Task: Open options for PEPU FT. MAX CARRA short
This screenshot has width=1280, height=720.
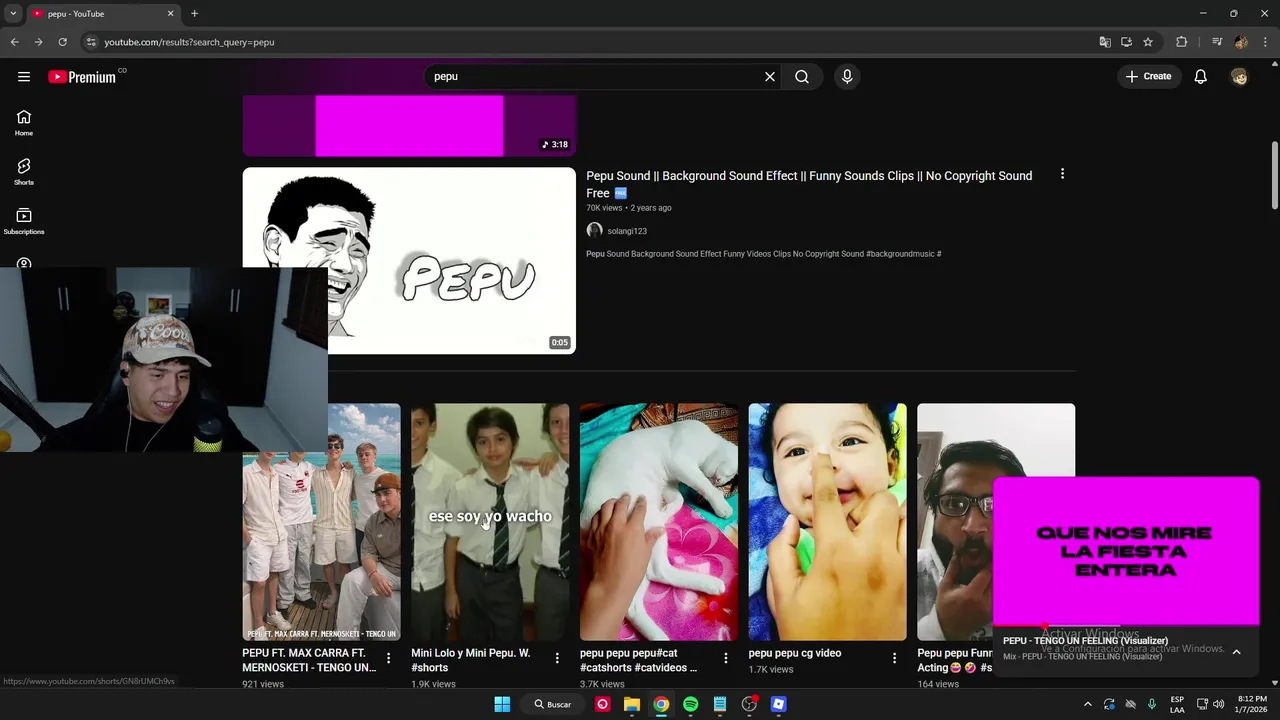Action: tap(388, 658)
